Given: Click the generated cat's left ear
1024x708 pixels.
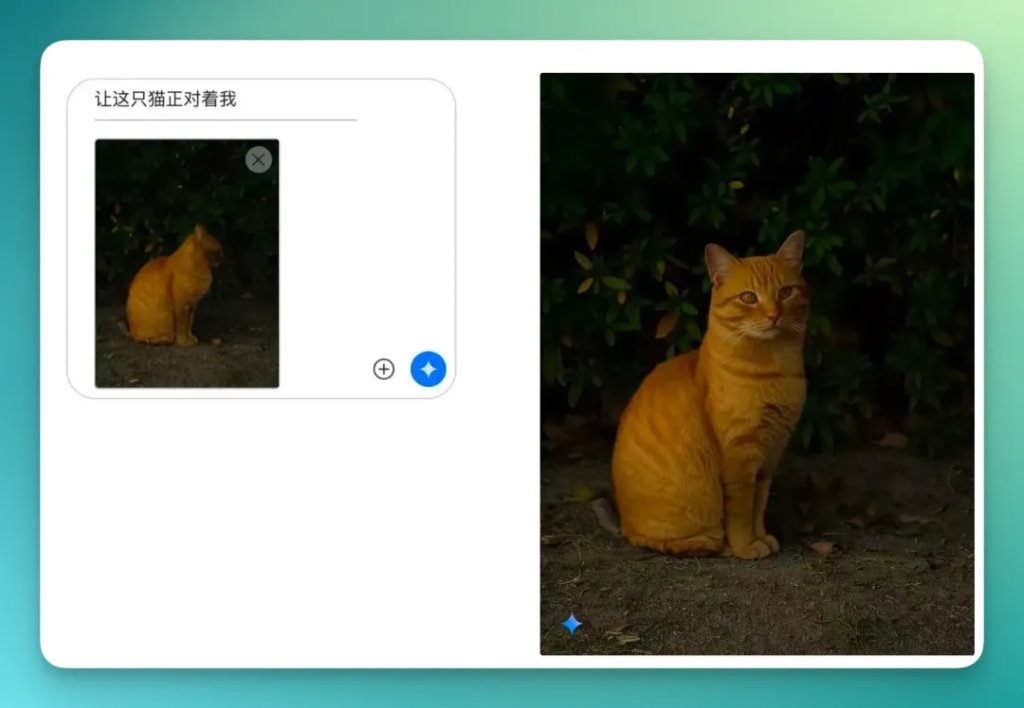Looking at the screenshot, I should (718, 261).
